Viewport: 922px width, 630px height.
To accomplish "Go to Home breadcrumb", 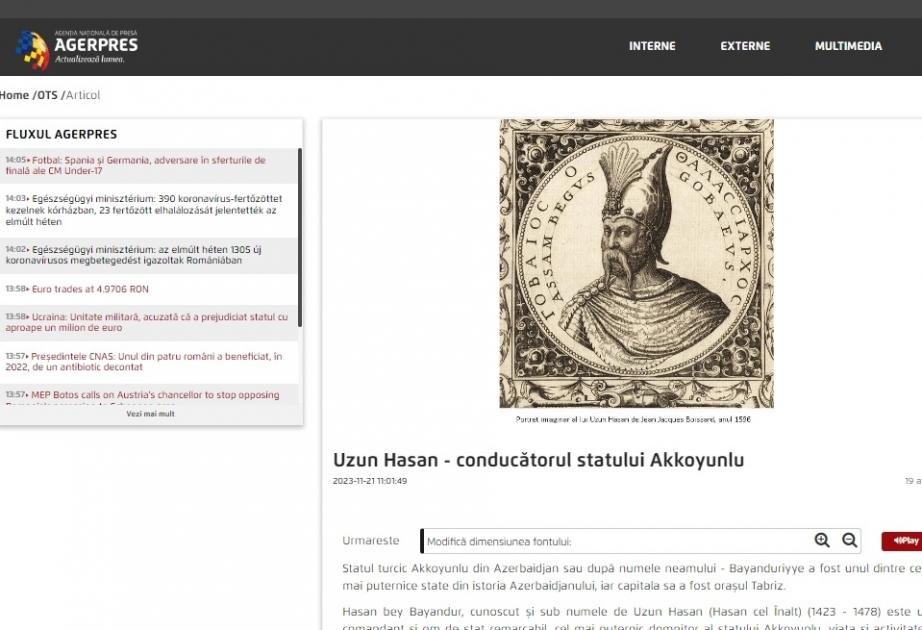I will click(14, 95).
